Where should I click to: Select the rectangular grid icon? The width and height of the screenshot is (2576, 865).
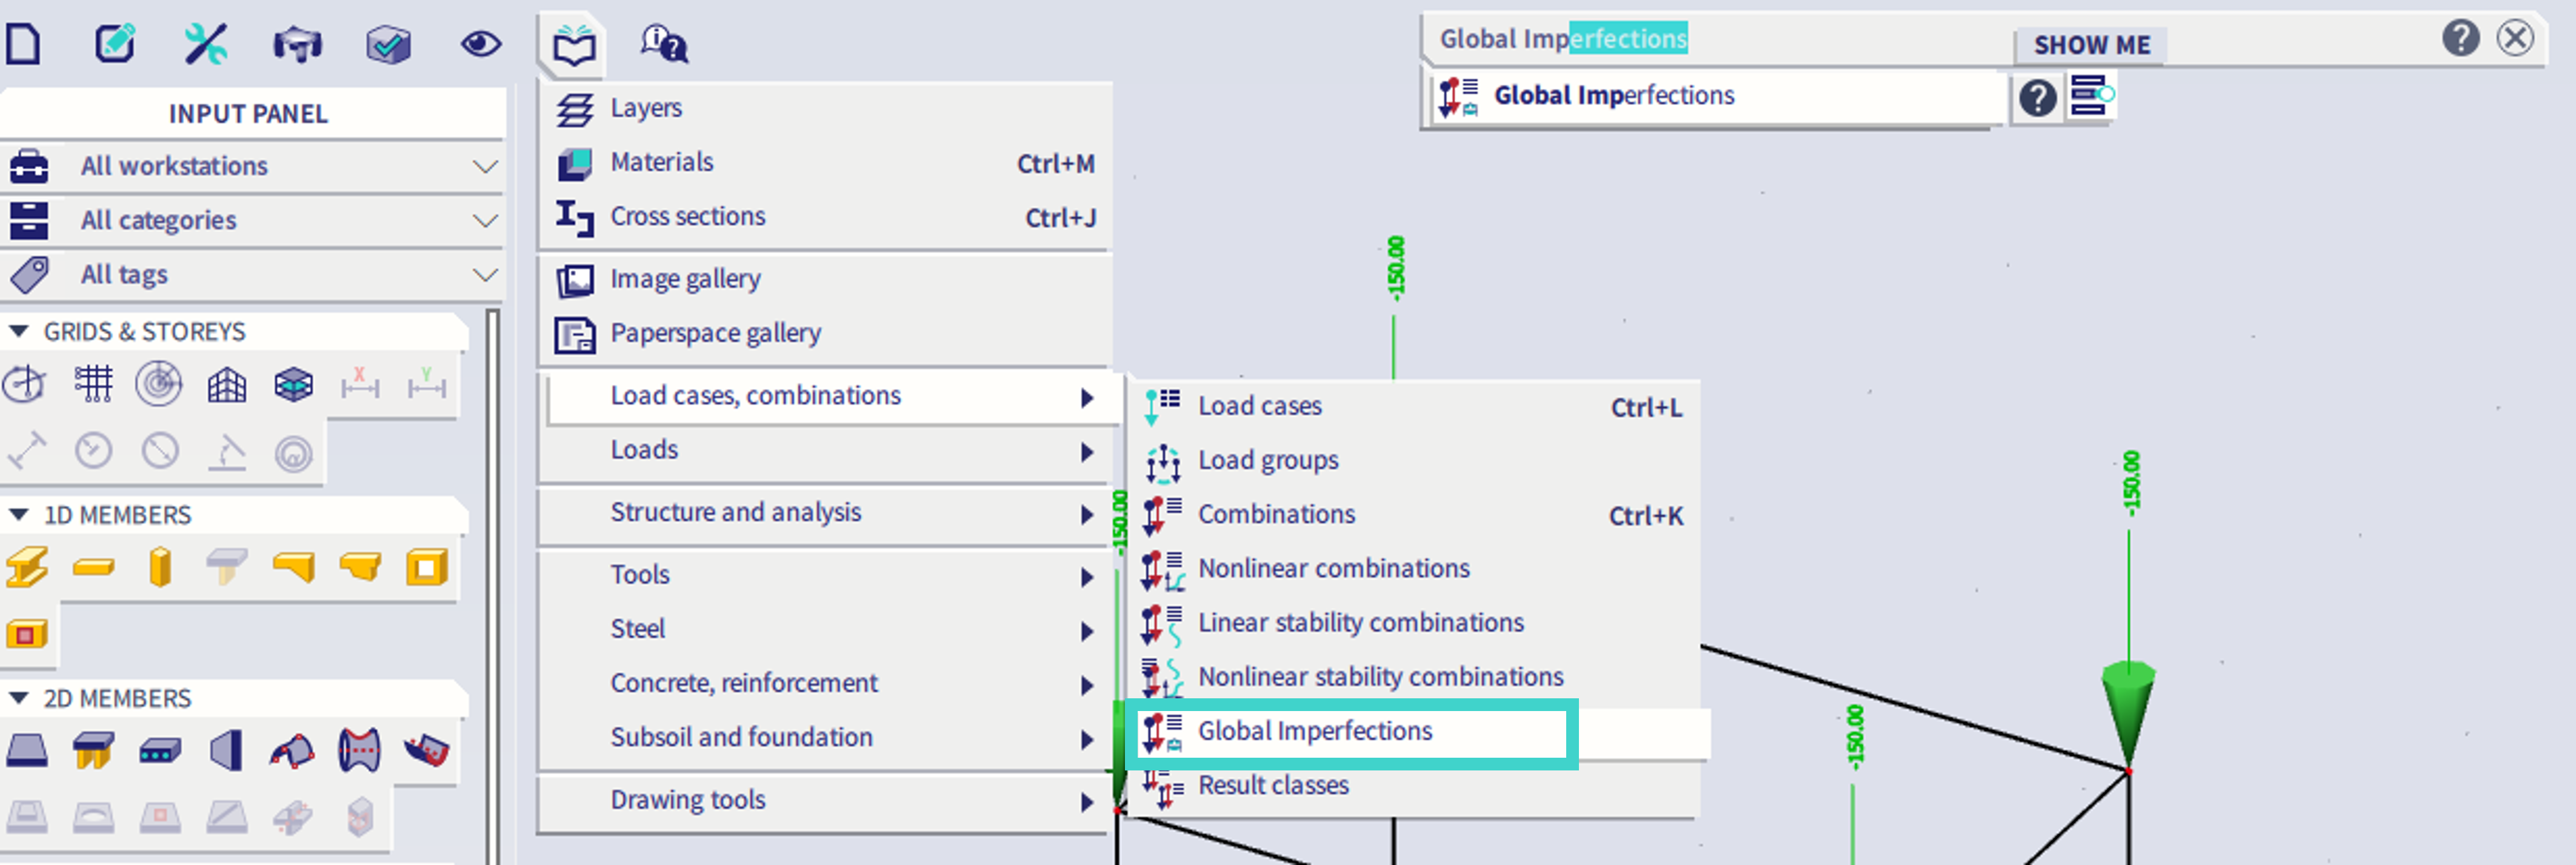click(x=93, y=384)
